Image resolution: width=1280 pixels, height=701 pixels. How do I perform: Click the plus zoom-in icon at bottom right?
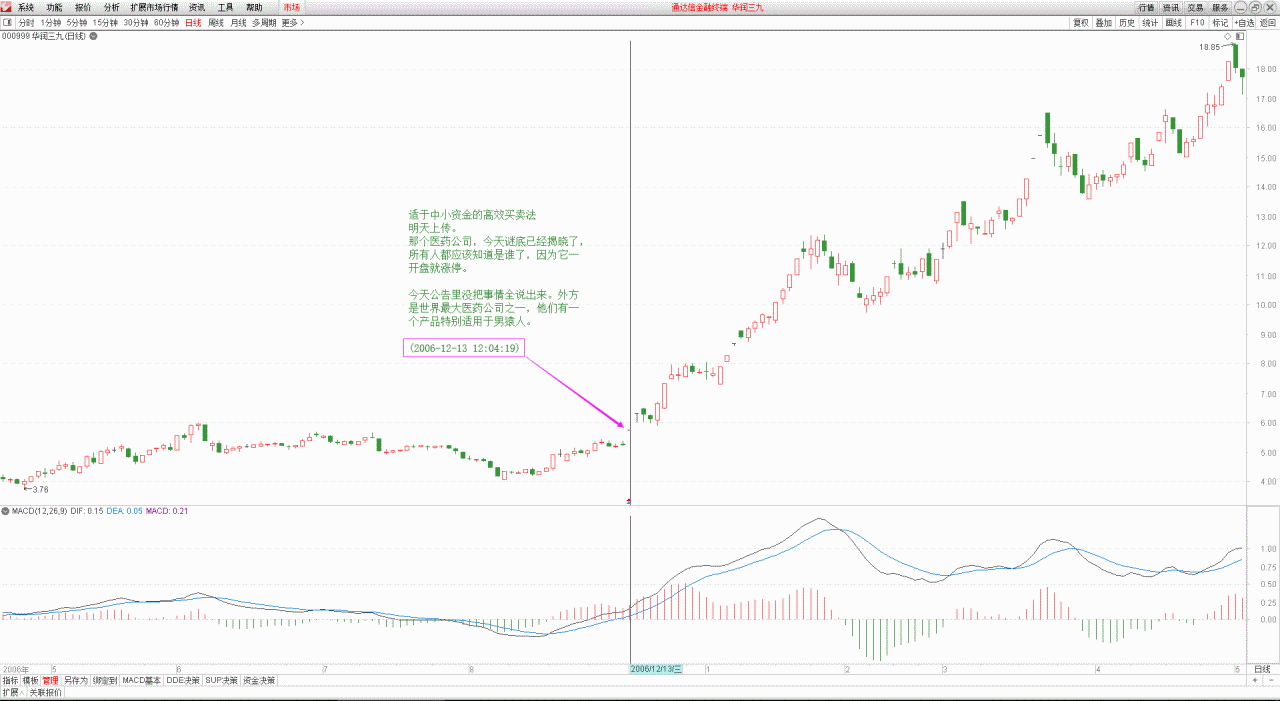(x=1255, y=680)
